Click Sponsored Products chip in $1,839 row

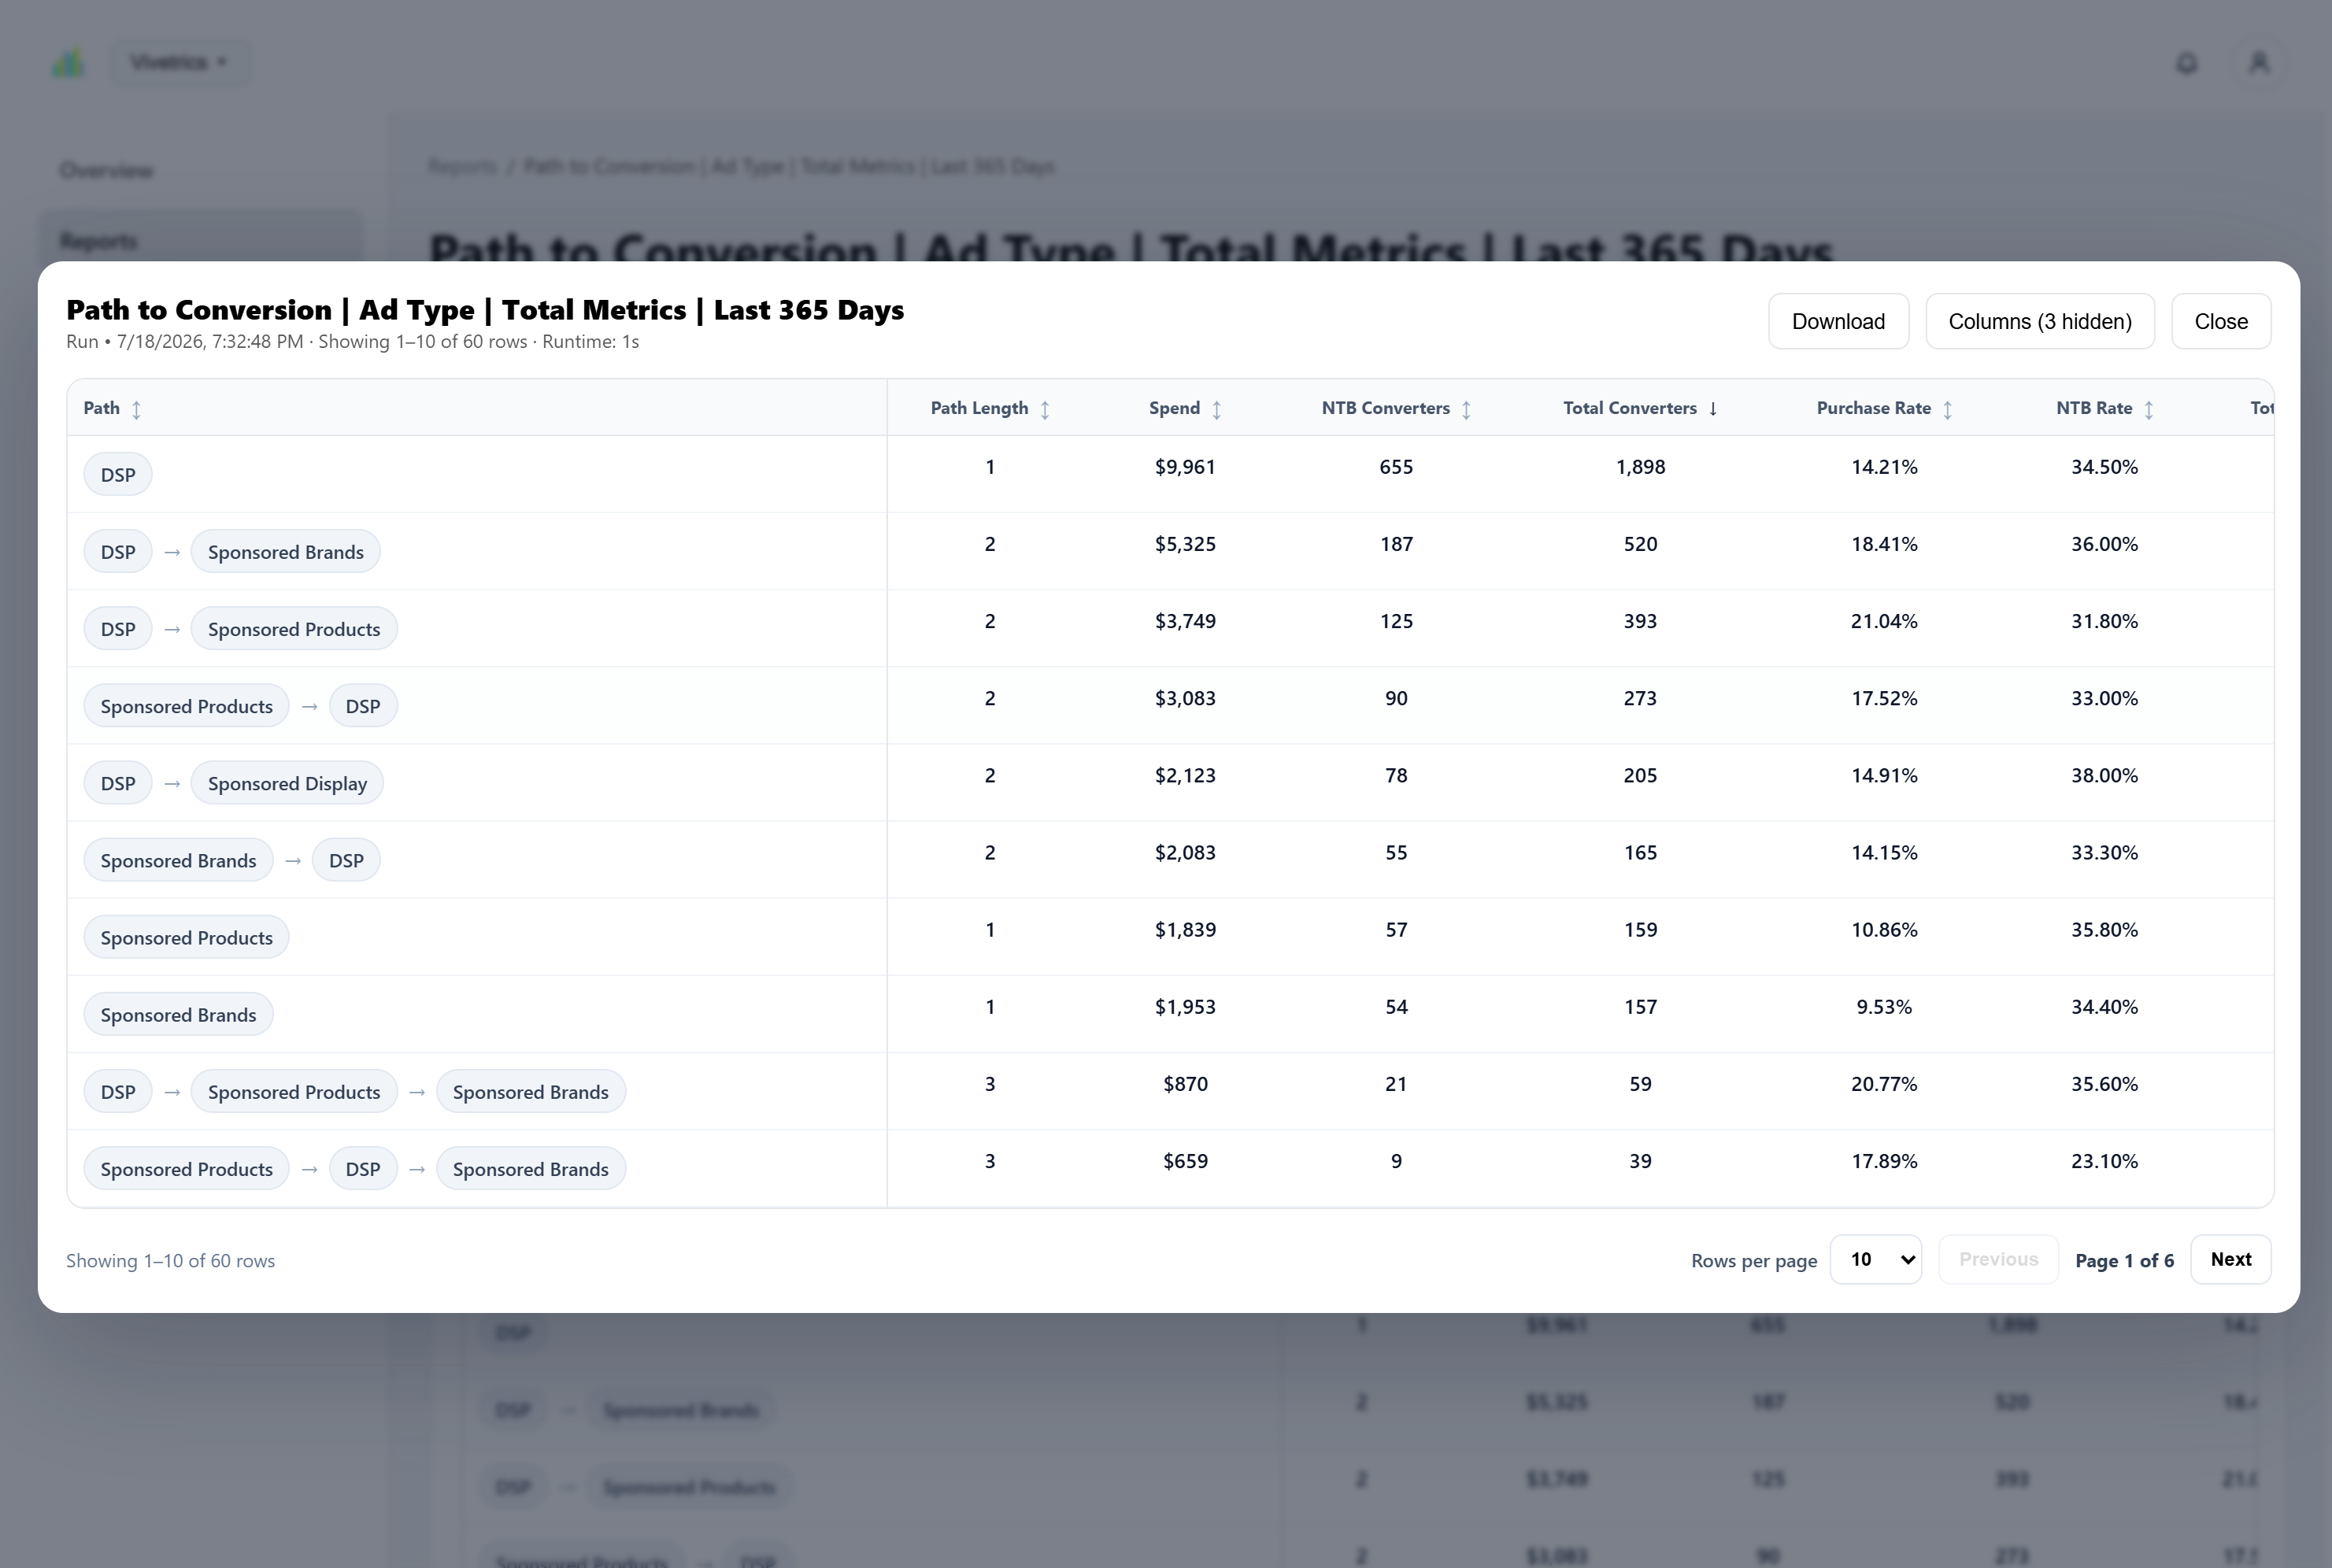click(186, 937)
